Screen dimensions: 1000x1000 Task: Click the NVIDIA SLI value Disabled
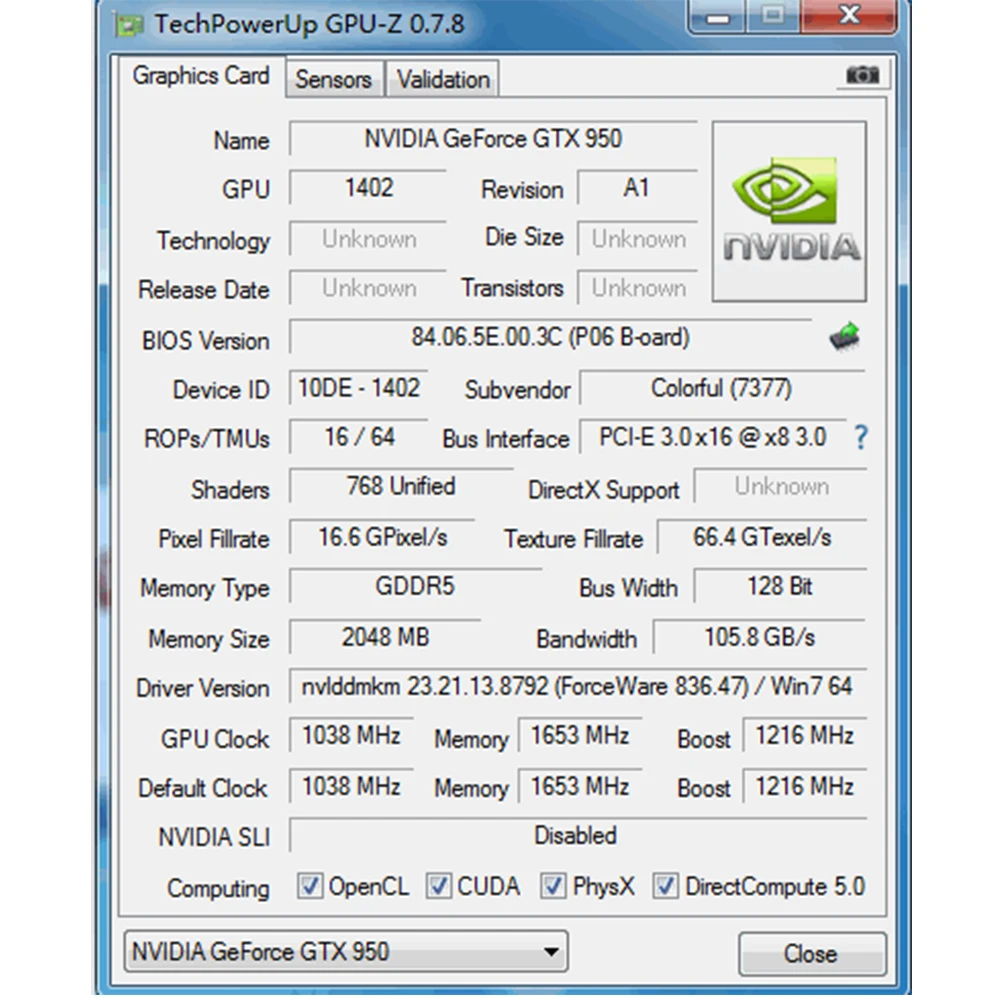[577, 835]
